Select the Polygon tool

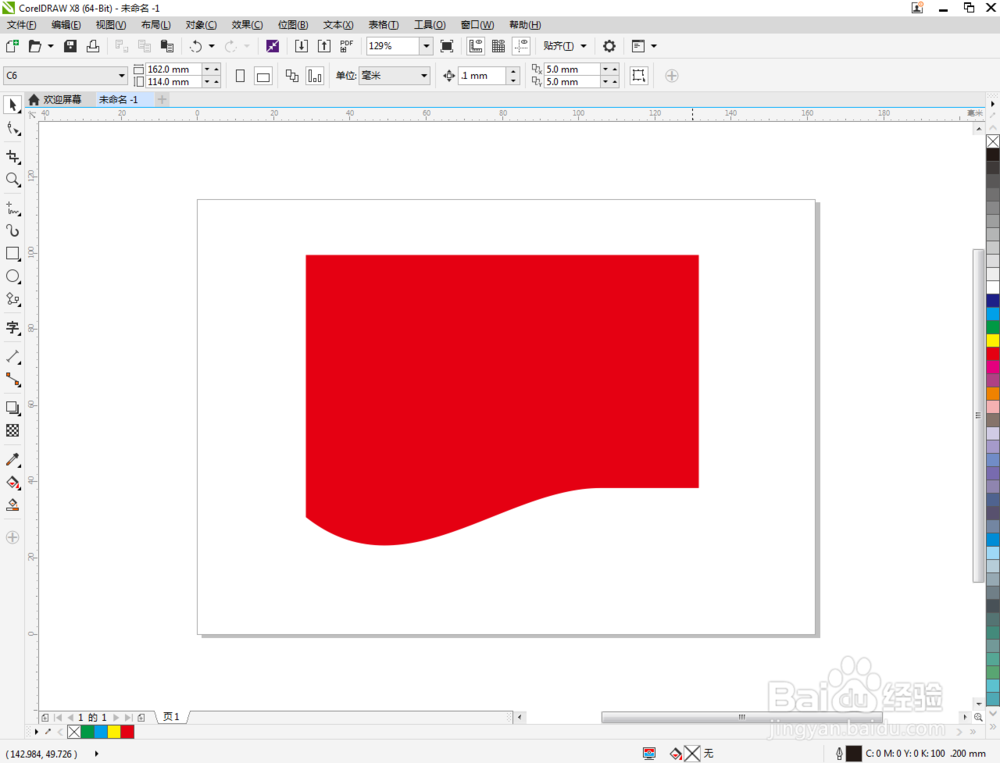click(x=13, y=299)
